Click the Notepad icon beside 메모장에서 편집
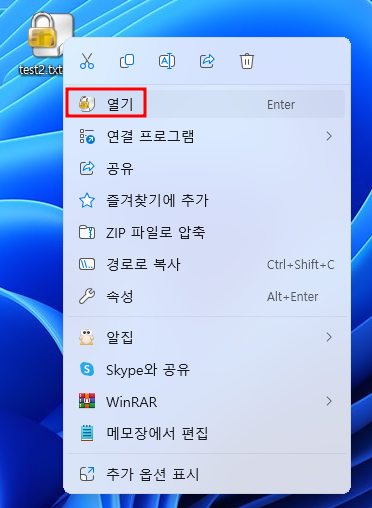The width and height of the screenshot is (372, 508). click(x=87, y=433)
